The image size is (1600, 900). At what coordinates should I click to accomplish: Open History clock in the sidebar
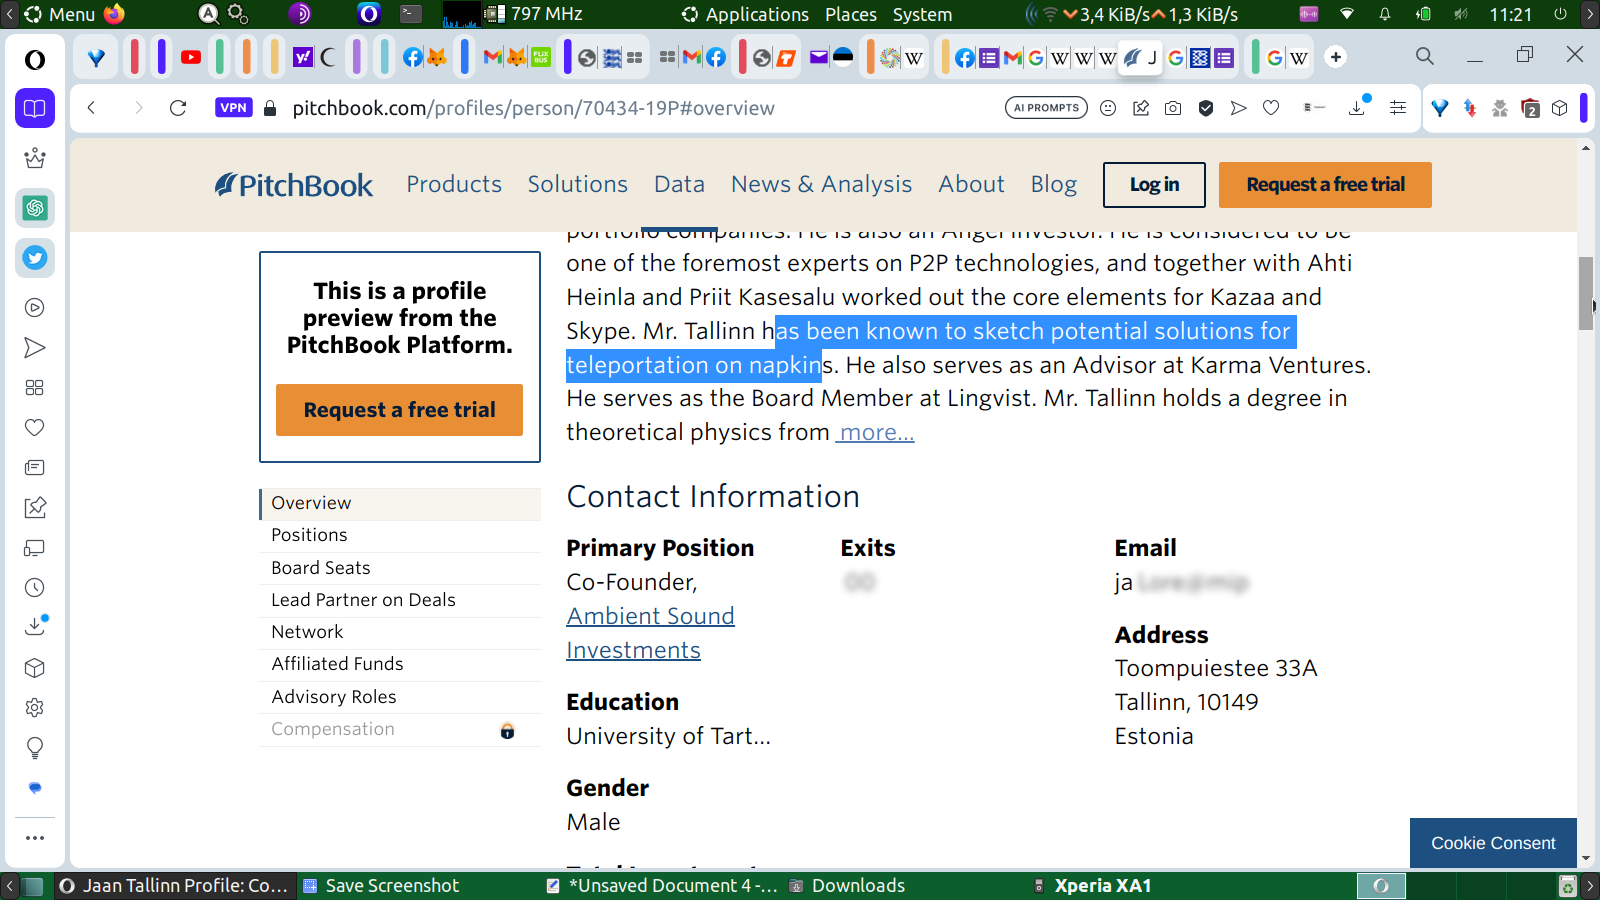pyautogui.click(x=35, y=588)
